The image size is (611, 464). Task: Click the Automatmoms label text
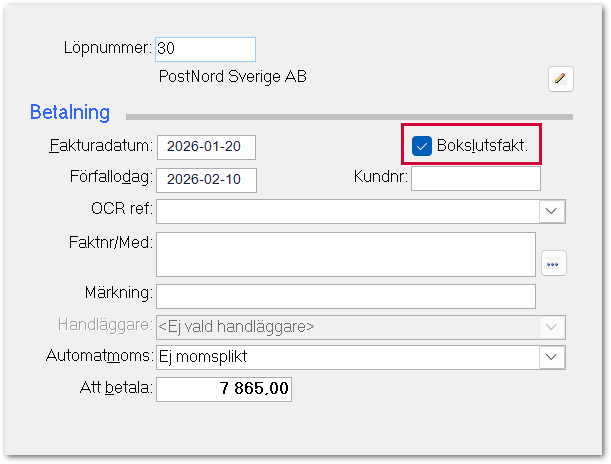click(98, 357)
